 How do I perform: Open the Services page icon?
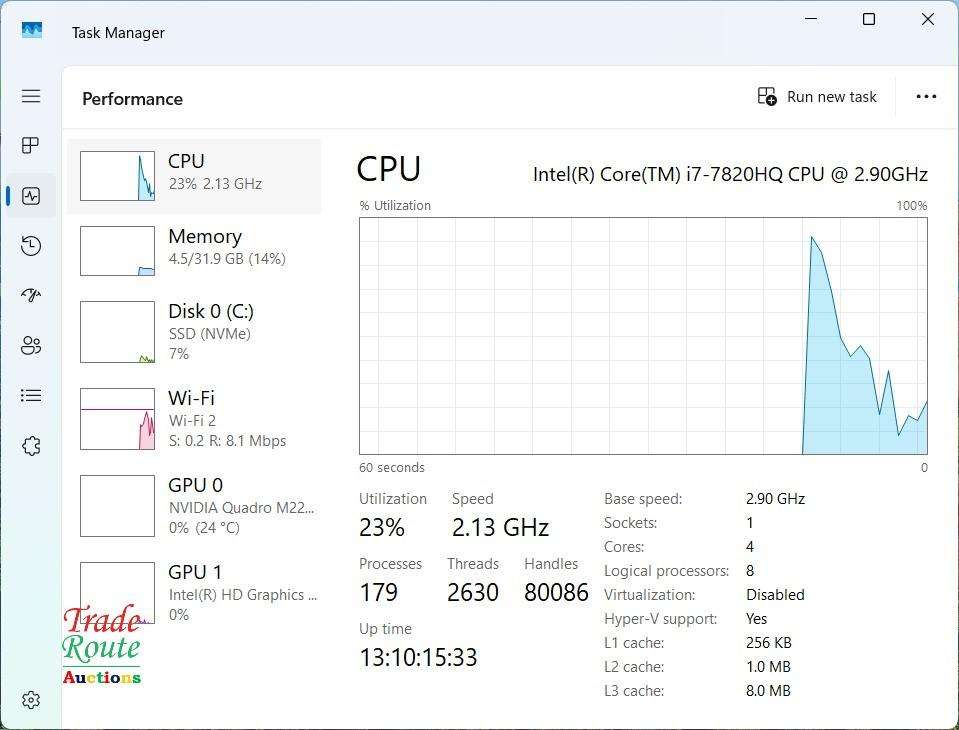coord(31,446)
